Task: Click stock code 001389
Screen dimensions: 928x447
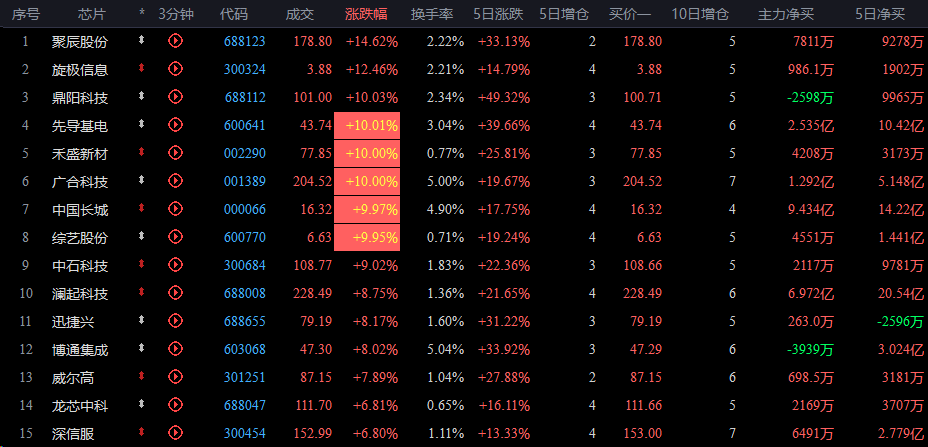Action: click(245, 181)
